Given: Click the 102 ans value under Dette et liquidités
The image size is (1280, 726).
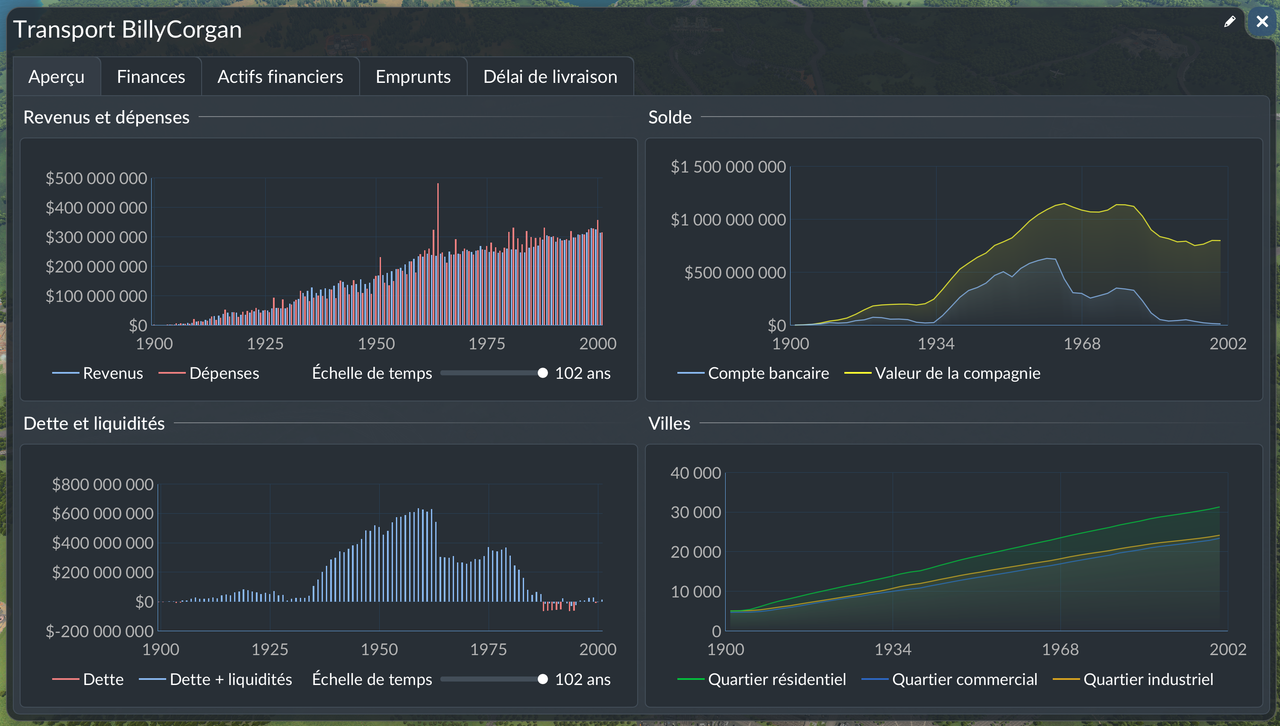Looking at the screenshot, I should coord(583,679).
